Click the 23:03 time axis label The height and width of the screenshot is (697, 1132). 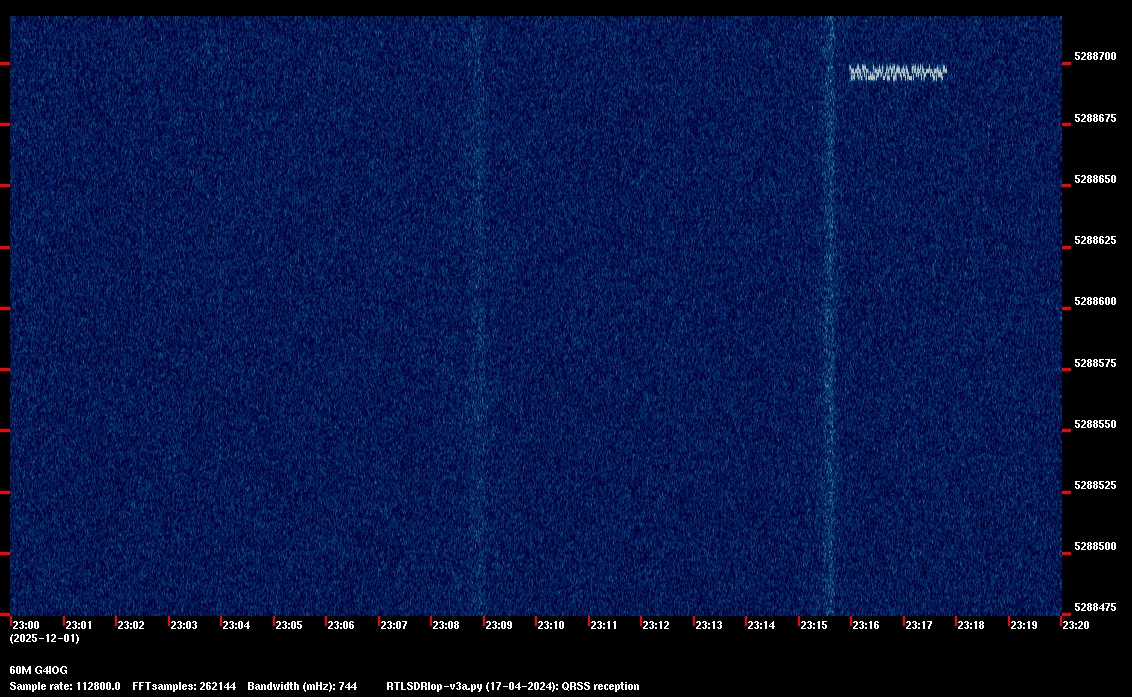click(x=183, y=625)
